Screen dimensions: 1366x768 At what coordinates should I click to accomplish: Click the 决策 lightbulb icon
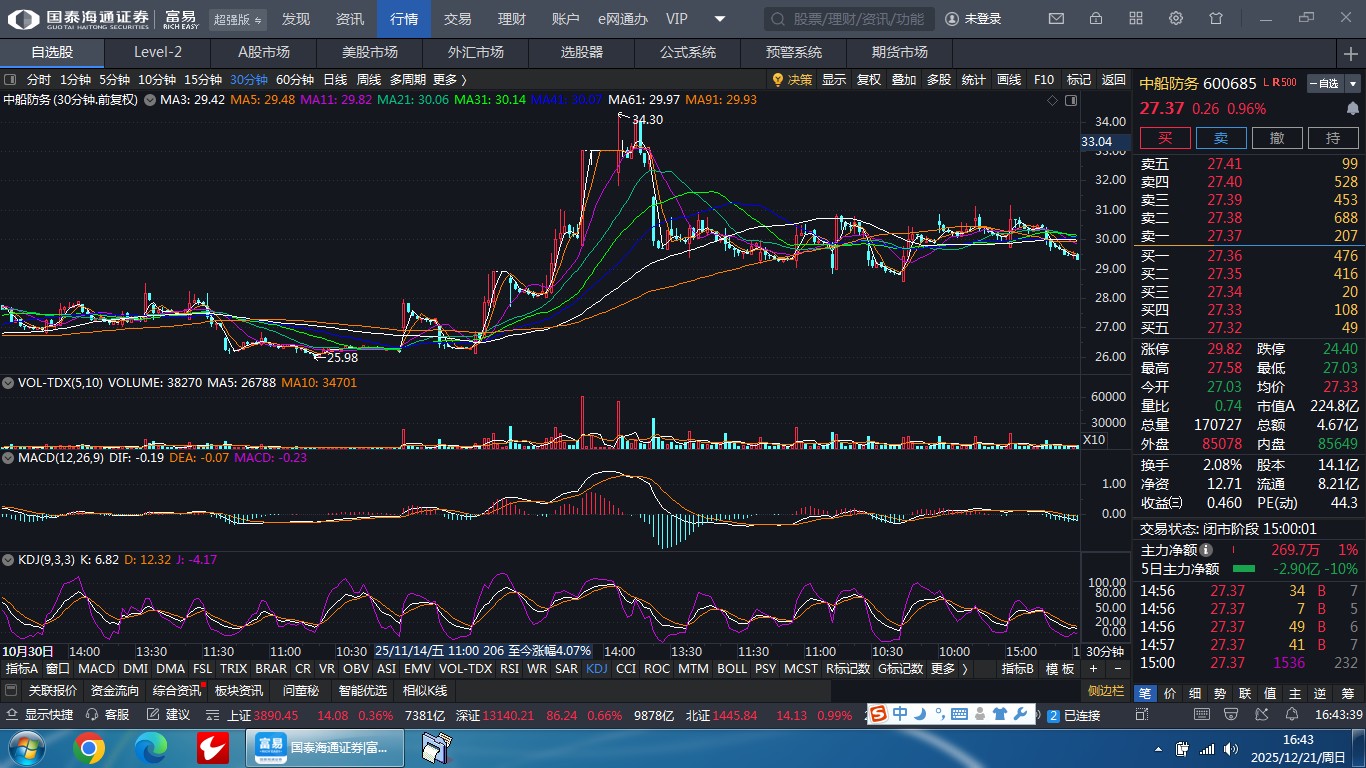(777, 80)
